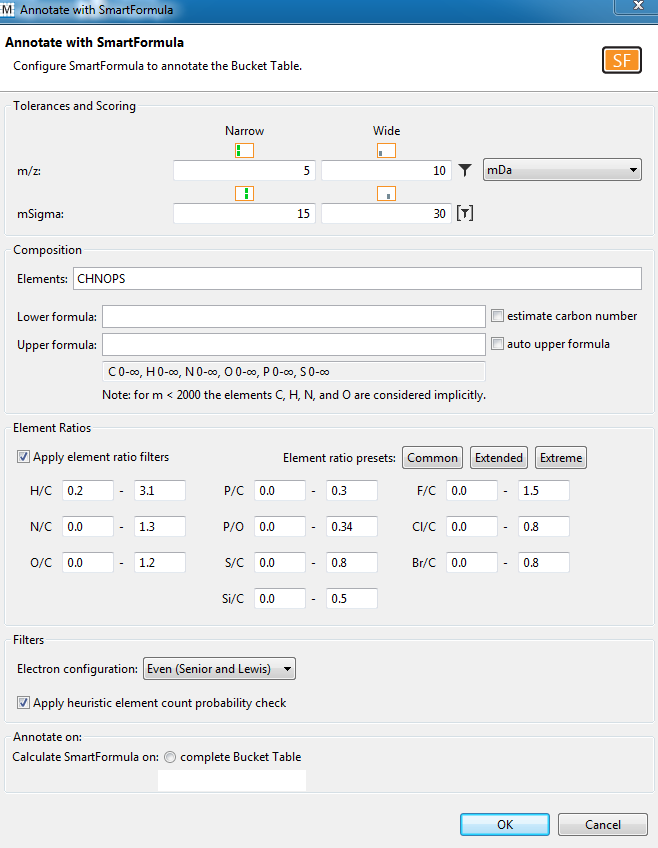This screenshot has width=658, height=848.
Task: Confirm with the OK button
Action: (x=505, y=824)
